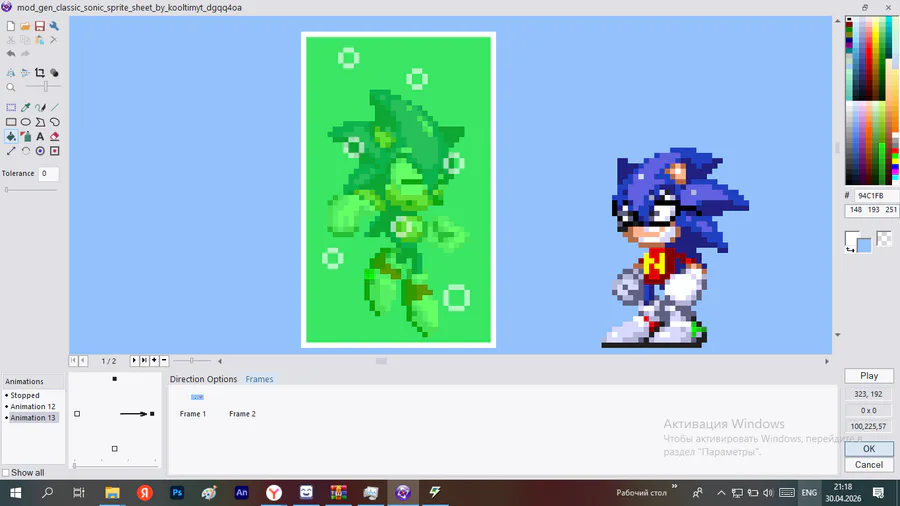Viewport: 900px width, 506px height.
Task: Select the Brush tool
Action: click(40, 107)
